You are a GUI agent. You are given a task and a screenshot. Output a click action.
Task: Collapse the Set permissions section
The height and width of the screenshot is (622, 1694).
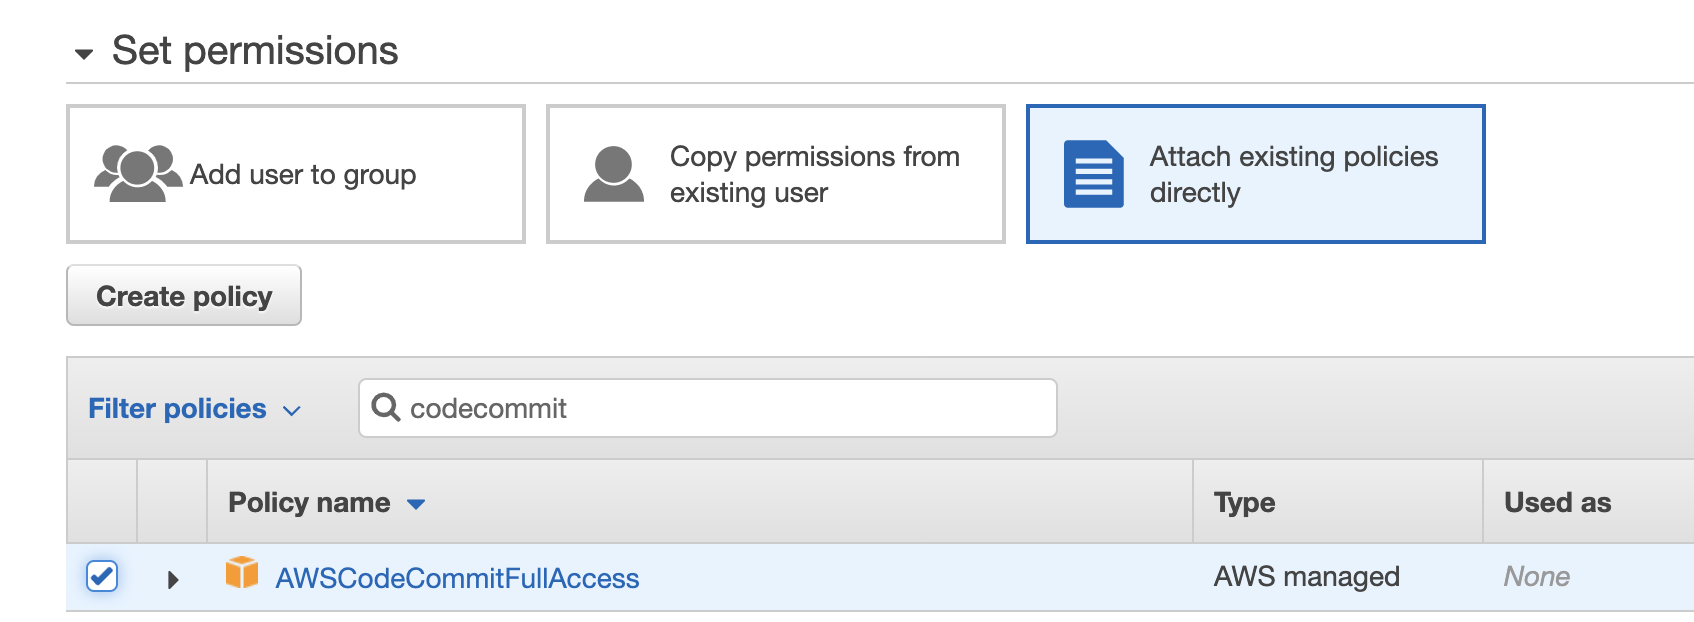(84, 54)
